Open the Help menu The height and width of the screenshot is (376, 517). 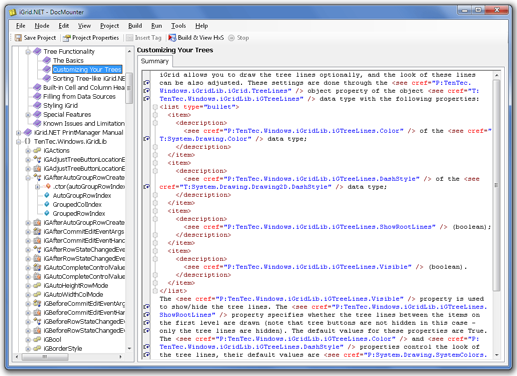[201, 26]
